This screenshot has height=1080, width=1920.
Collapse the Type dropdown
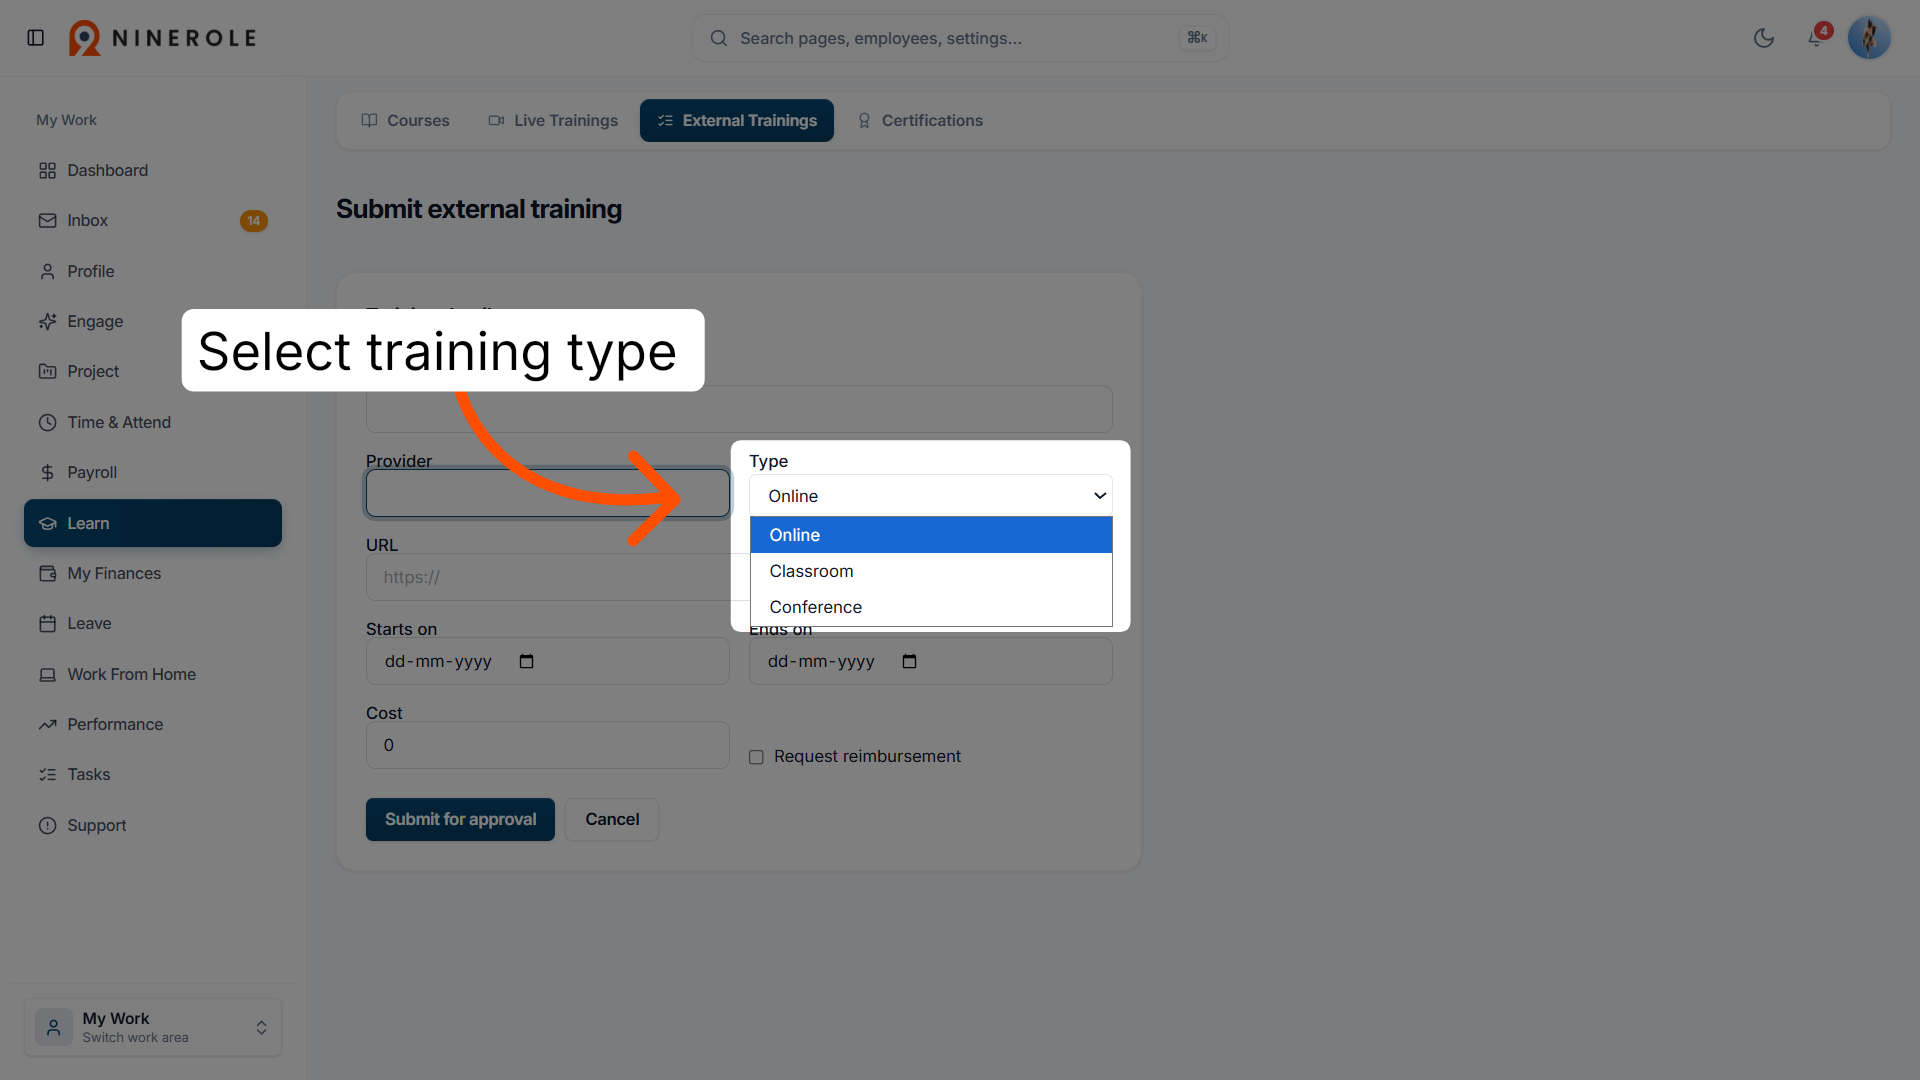931,496
